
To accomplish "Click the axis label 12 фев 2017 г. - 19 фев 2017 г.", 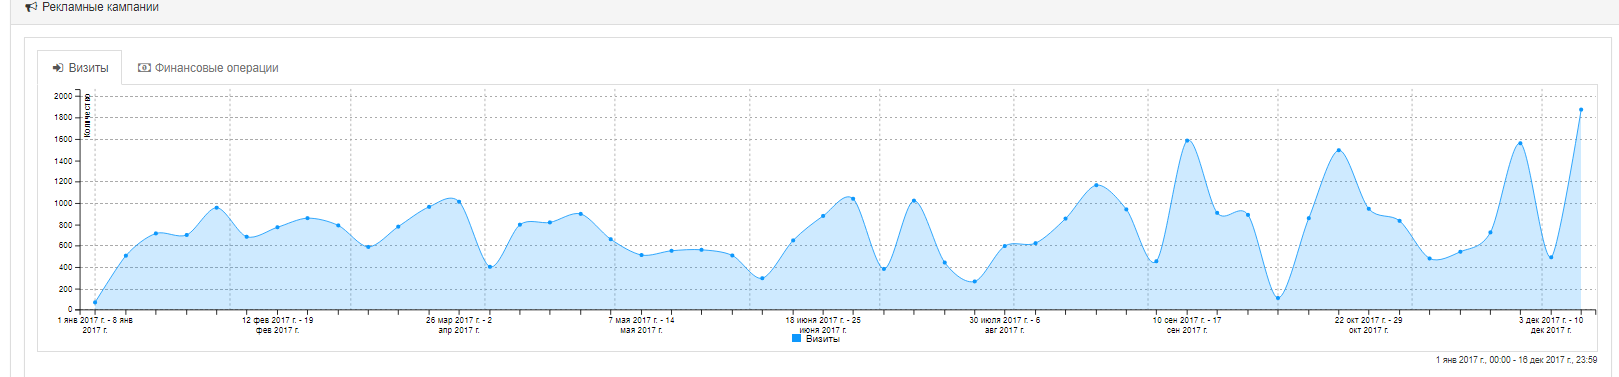I will coord(277,325).
